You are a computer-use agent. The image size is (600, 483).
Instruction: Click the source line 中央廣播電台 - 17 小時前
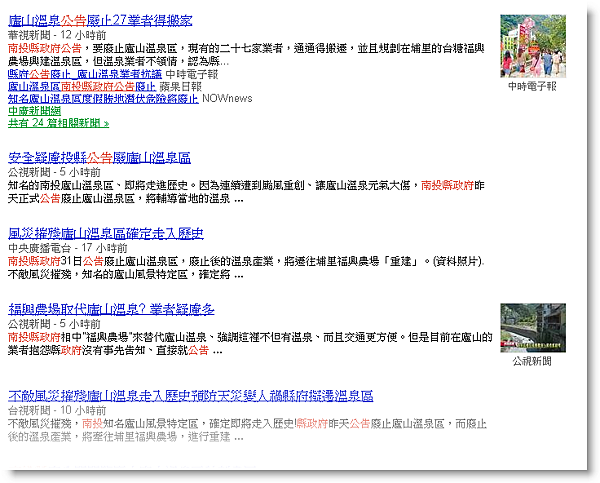(x=68, y=248)
